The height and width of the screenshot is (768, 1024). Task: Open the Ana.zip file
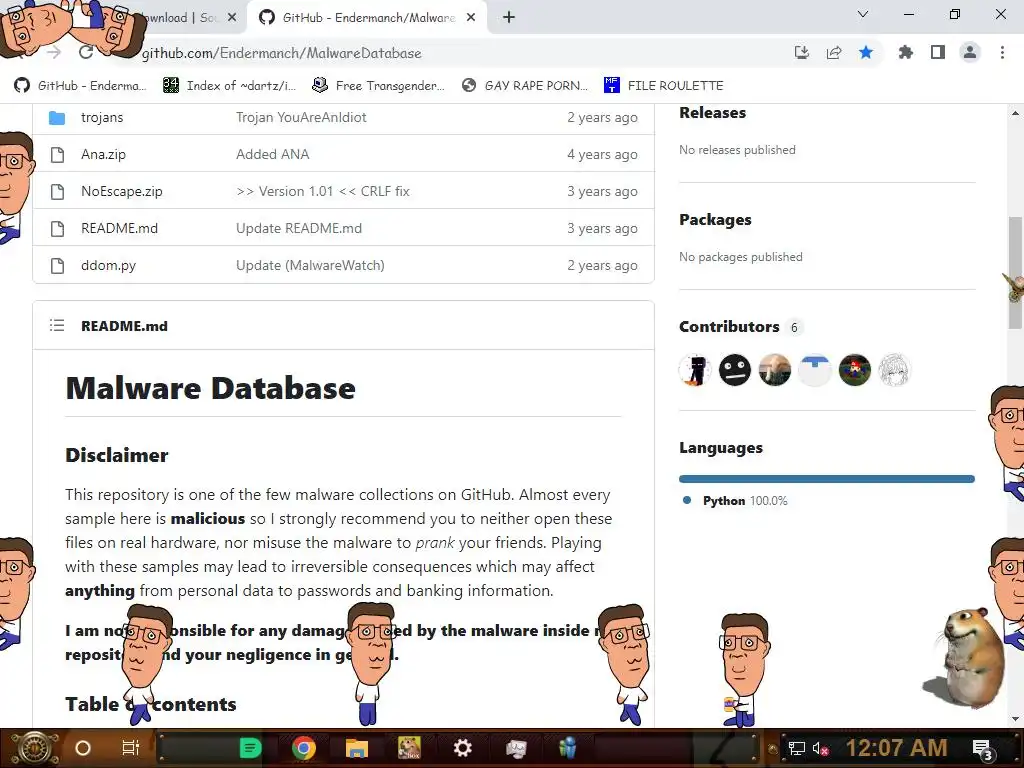[103, 154]
